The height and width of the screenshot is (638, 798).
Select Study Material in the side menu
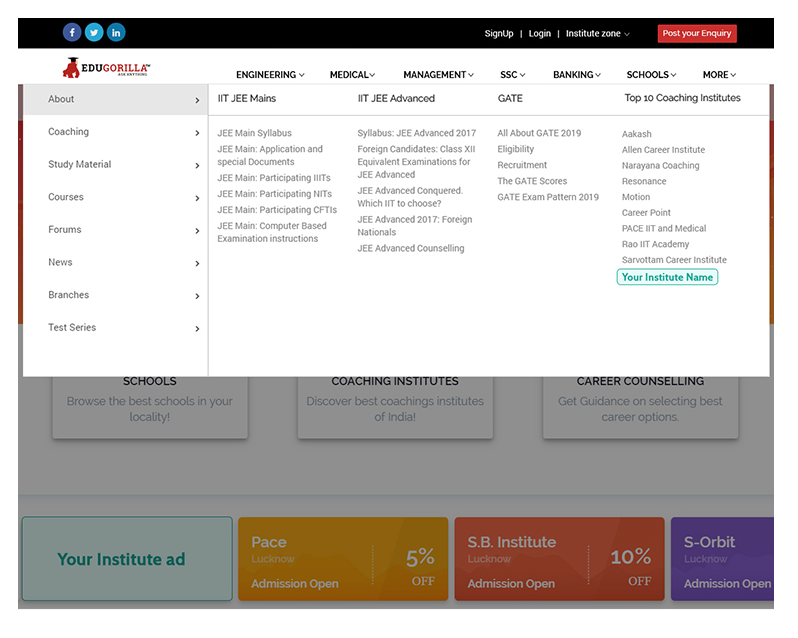coord(79,164)
